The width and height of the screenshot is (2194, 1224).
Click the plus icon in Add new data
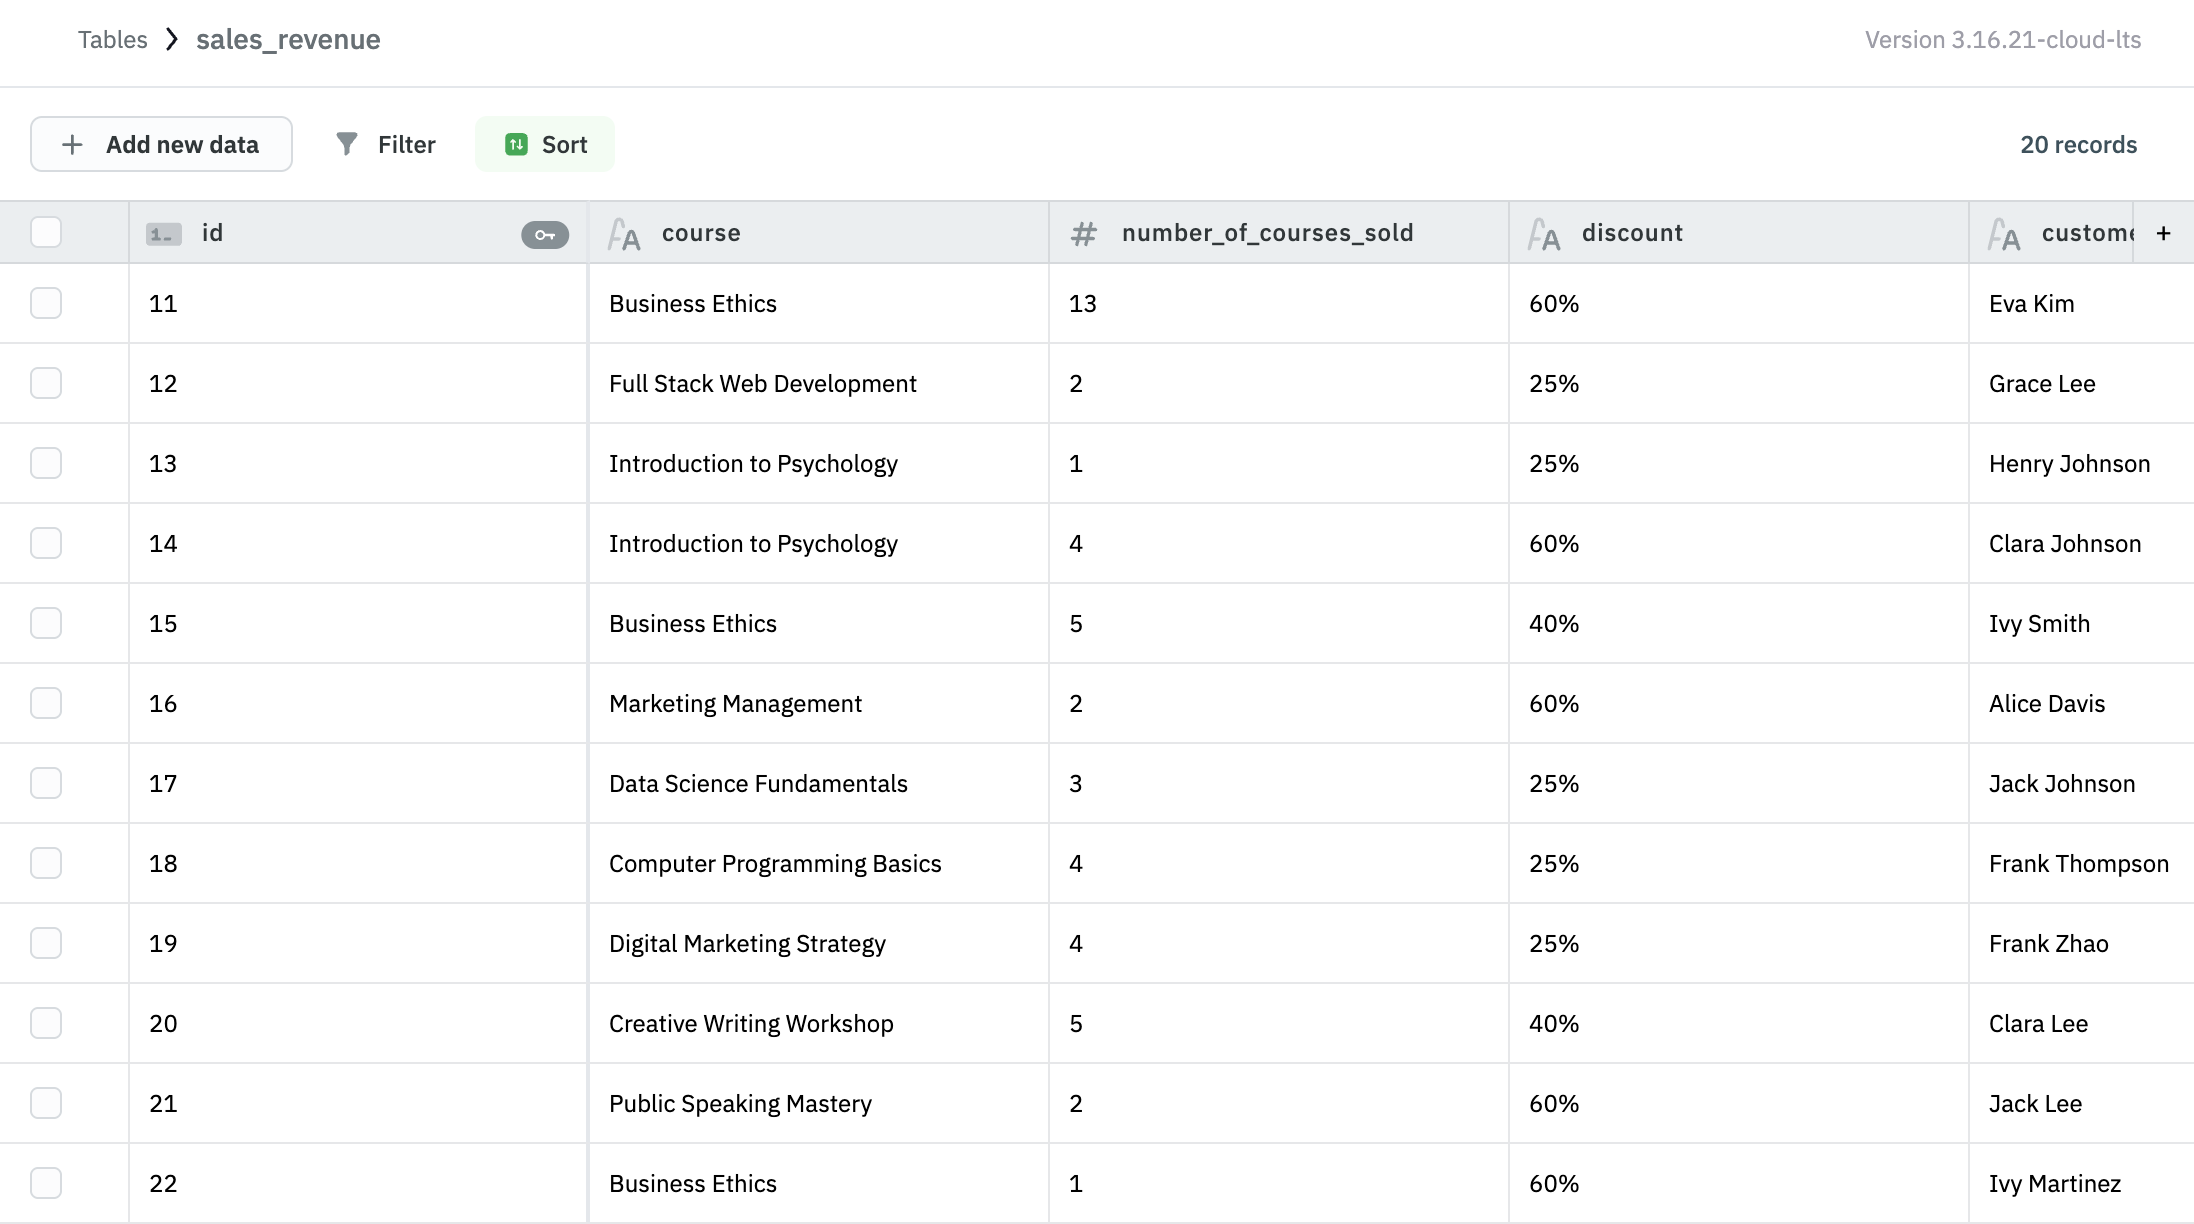[72, 143]
